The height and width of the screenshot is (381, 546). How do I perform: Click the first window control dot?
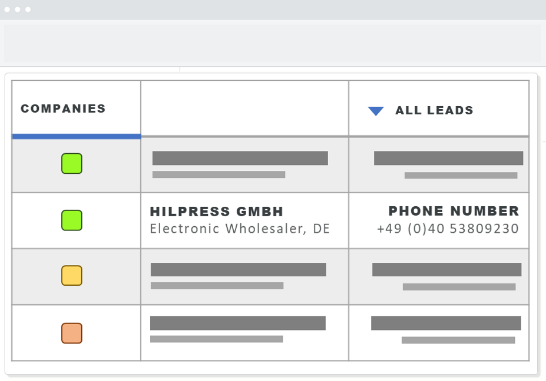[x=7, y=9]
